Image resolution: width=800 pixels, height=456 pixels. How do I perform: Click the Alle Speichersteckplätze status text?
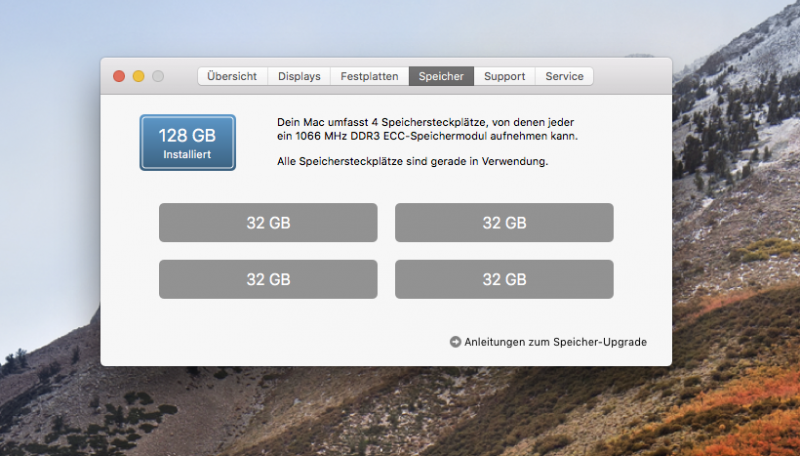coord(412,161)
